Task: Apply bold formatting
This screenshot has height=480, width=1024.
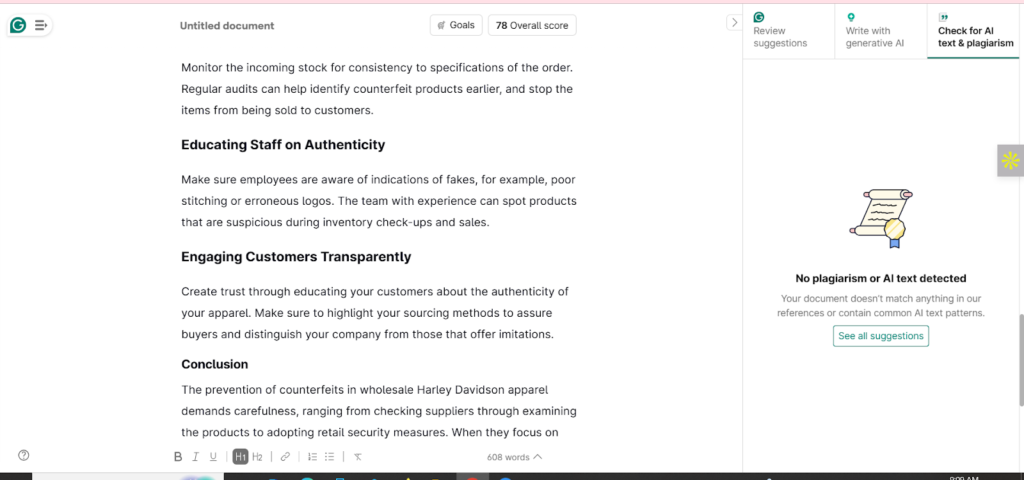Action: (x=178, y=457)
